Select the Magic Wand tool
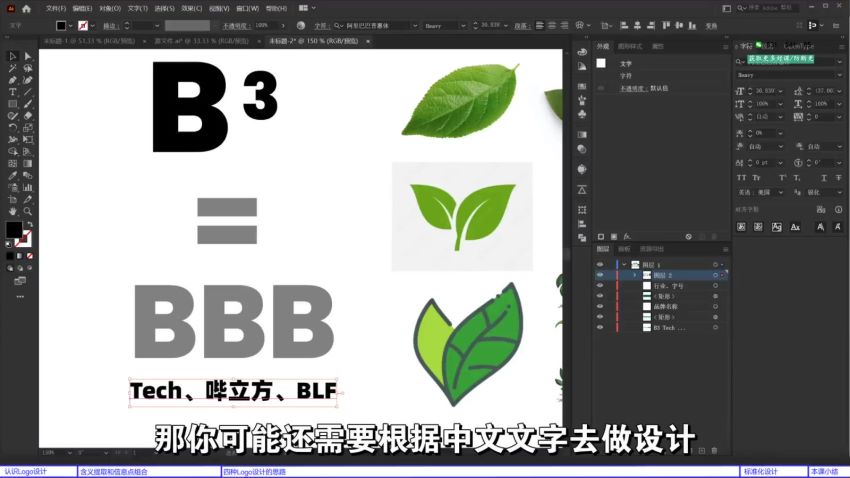The height and width of the screenshot is (478, 850). 13,68
